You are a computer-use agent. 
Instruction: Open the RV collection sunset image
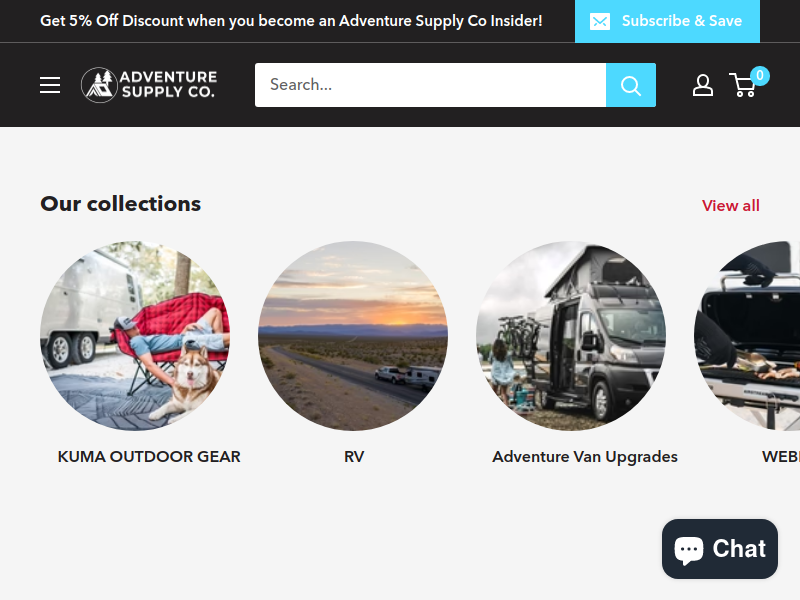pyautogui.click(x=353, y=336)
